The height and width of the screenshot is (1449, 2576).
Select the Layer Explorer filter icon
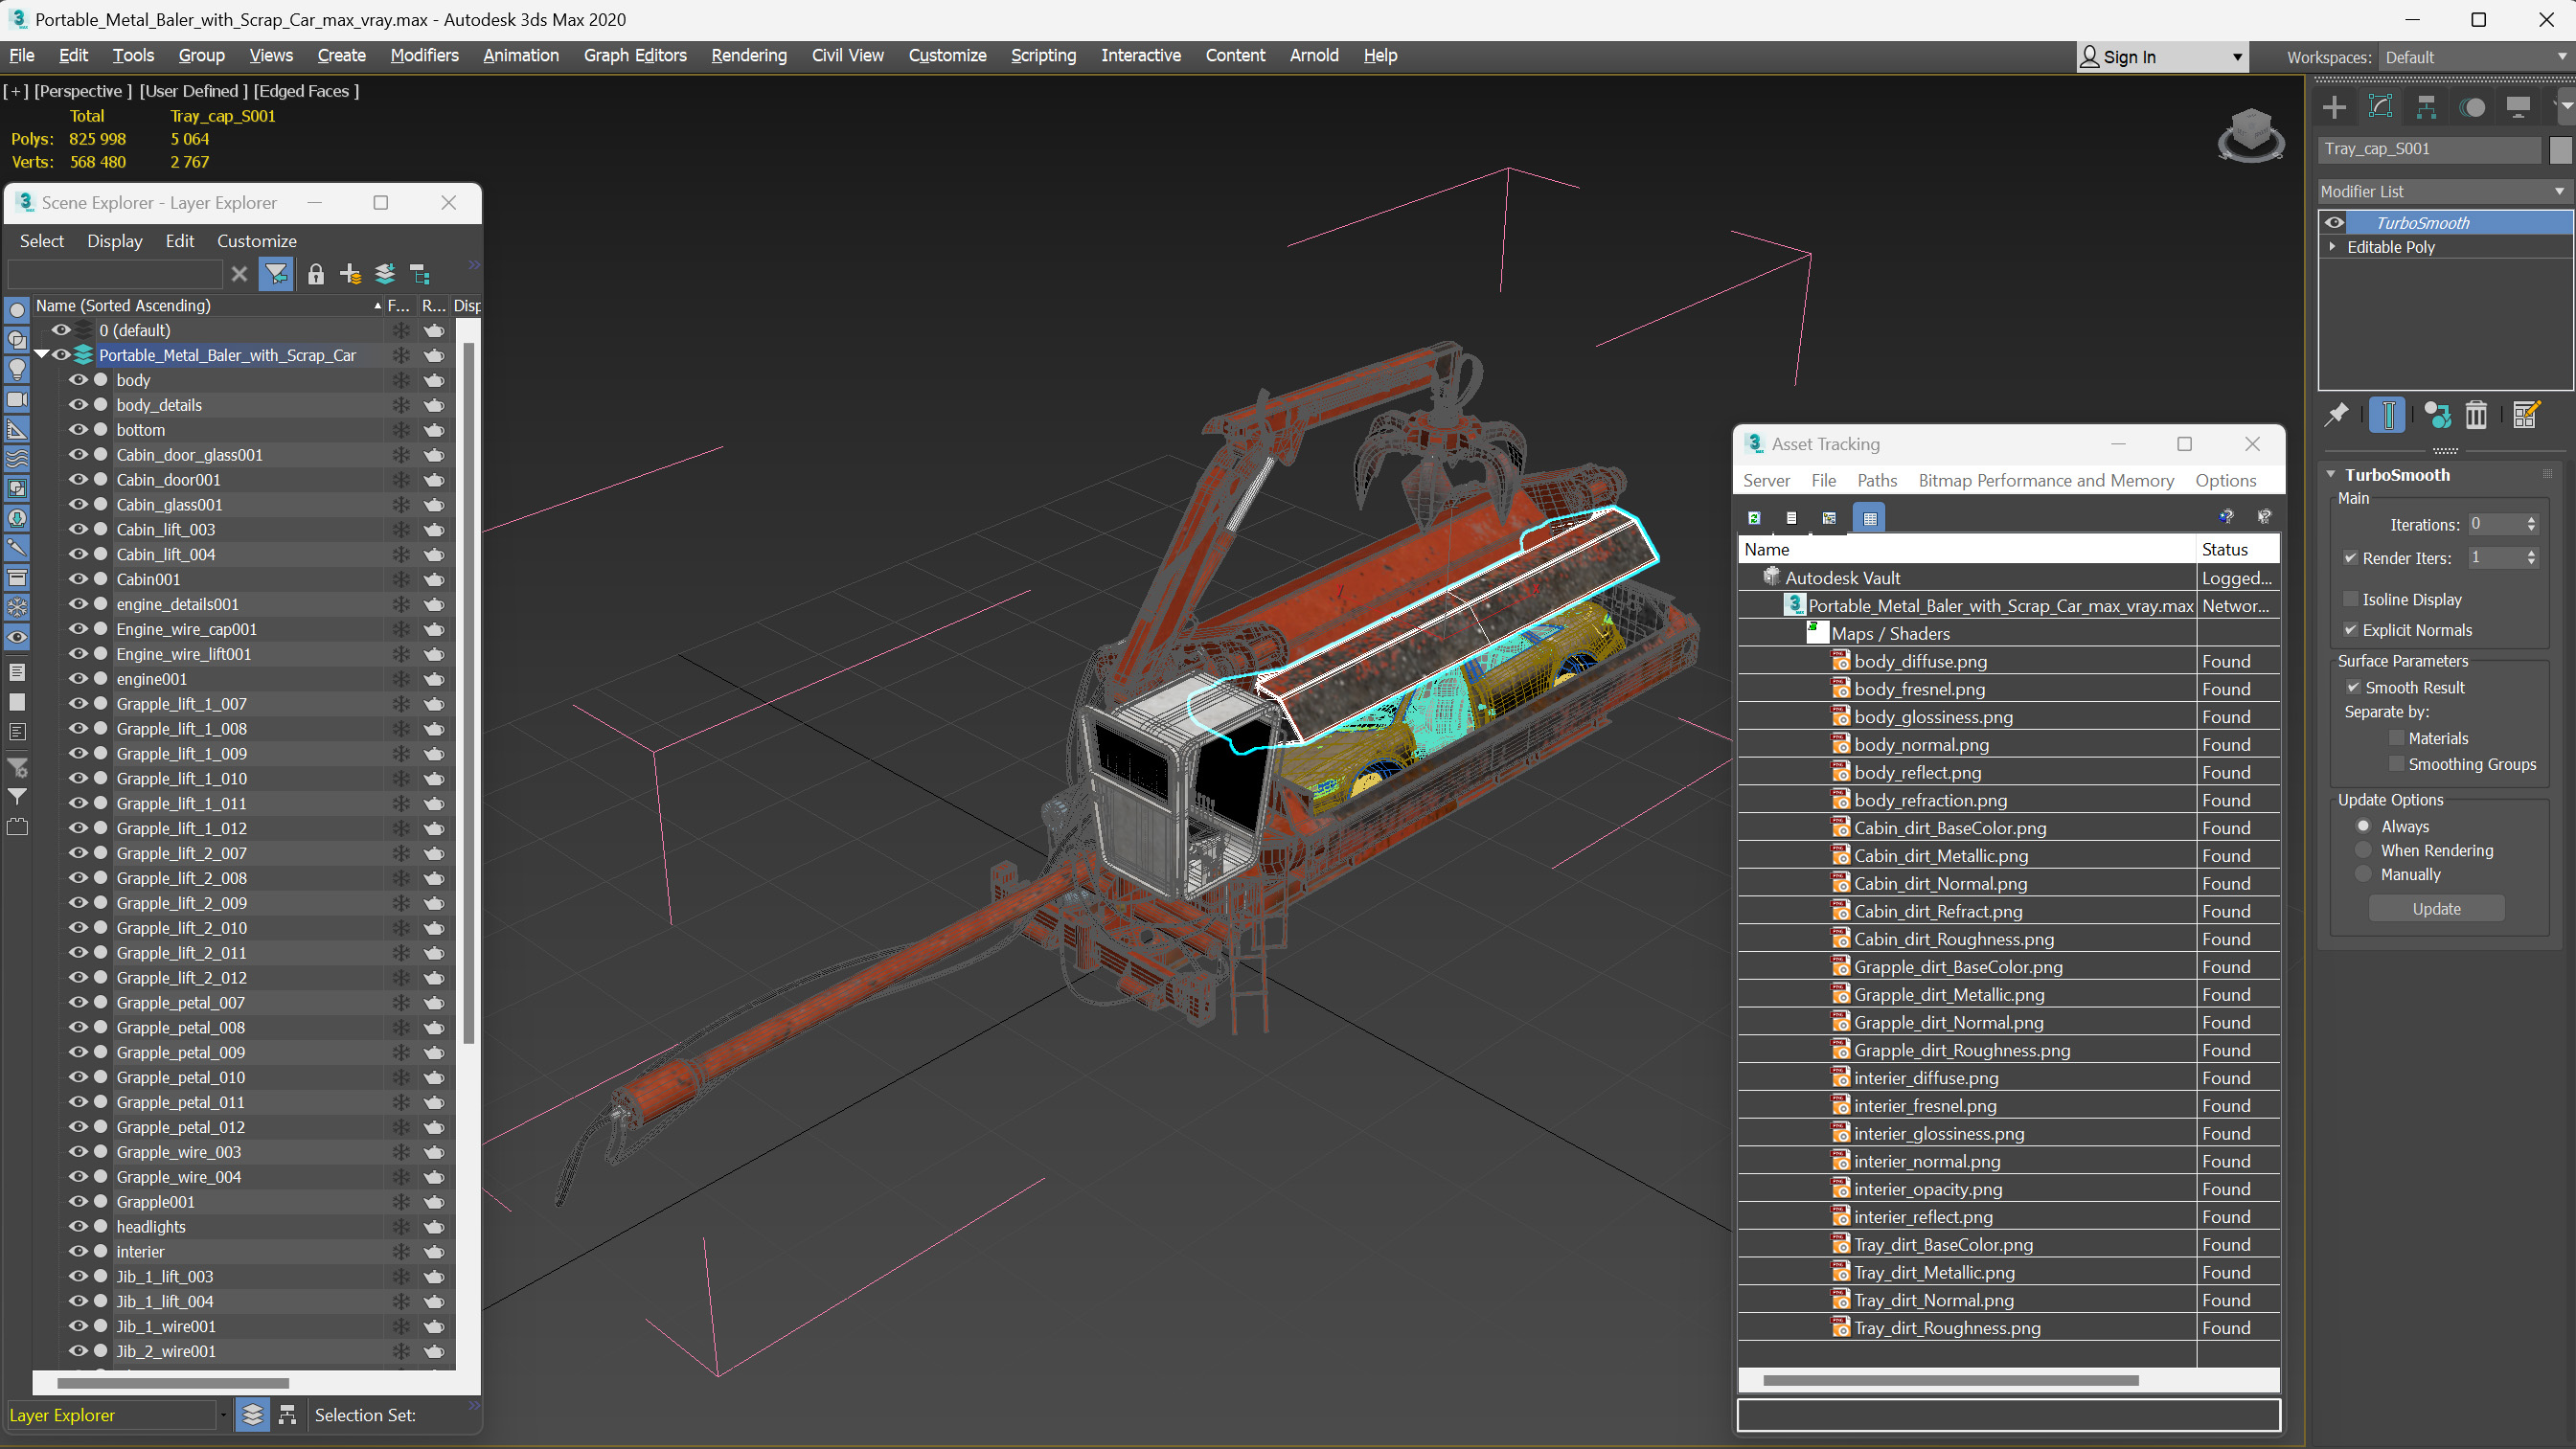click(x=276, y=274)
